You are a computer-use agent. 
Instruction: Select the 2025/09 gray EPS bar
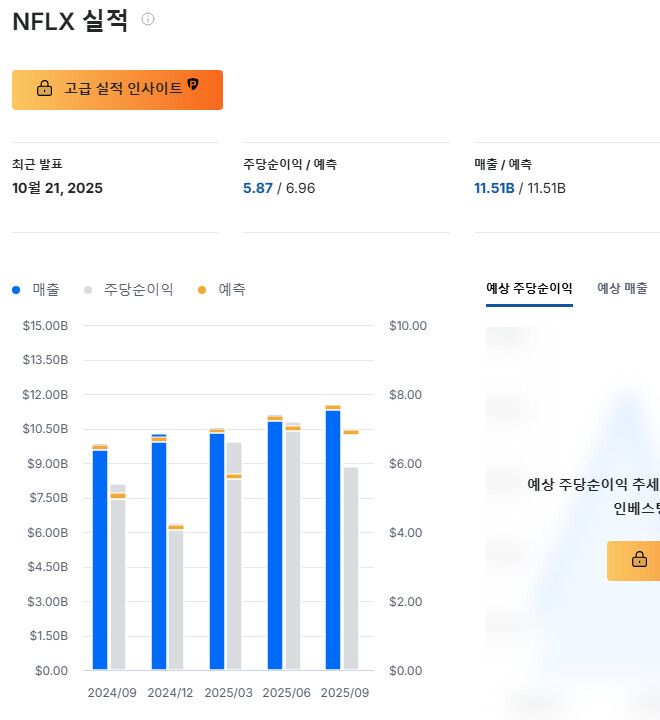(x=351, y=568)
